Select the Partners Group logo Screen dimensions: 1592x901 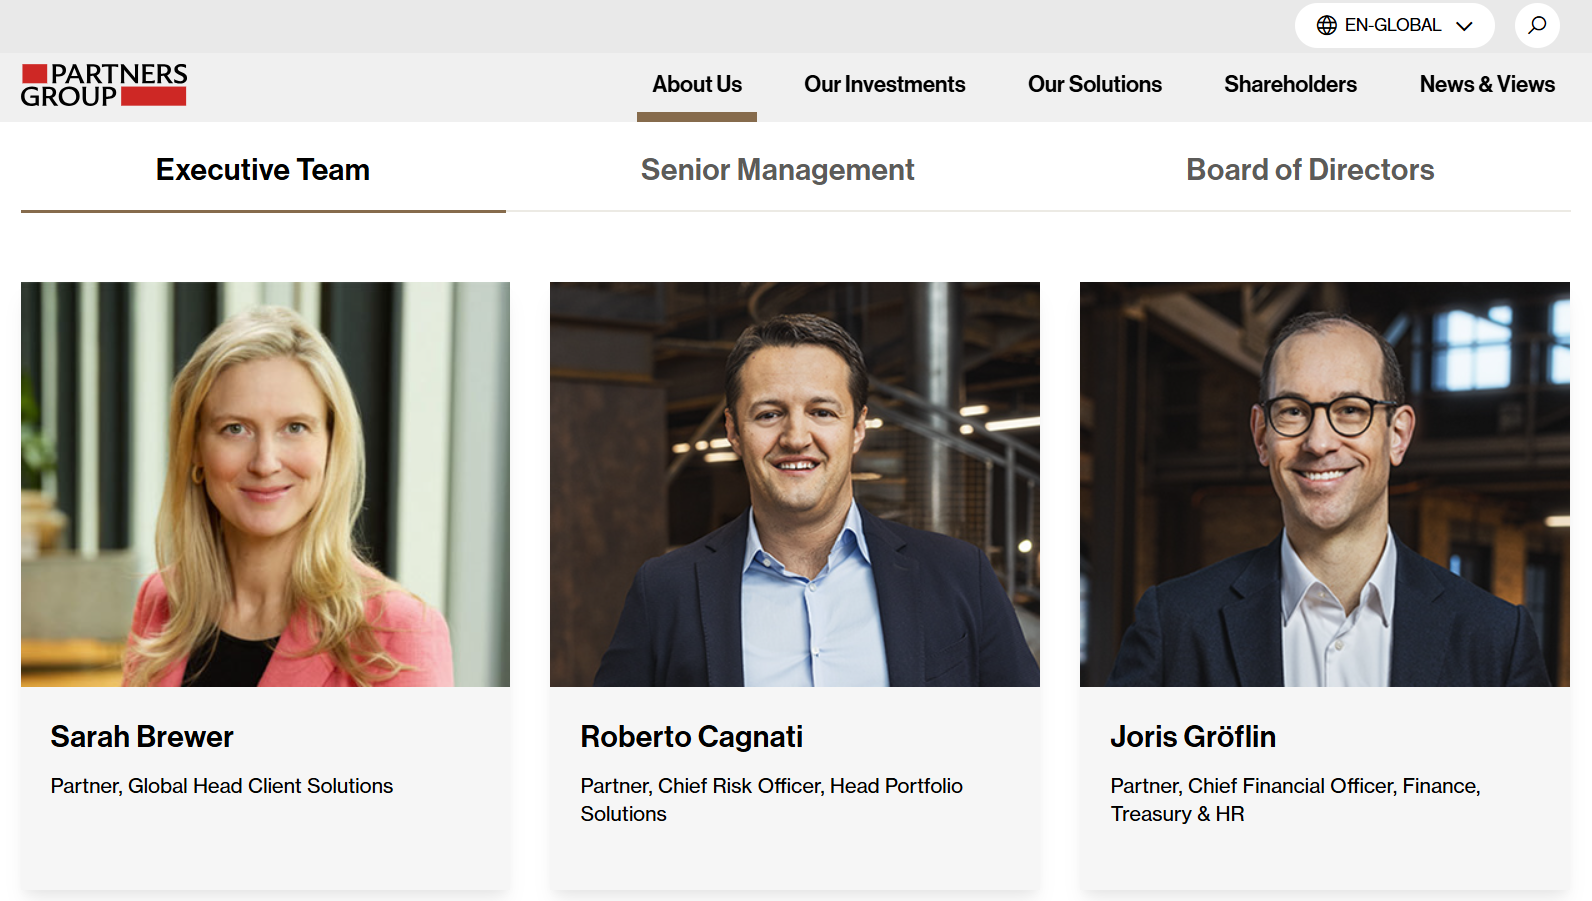click(x=103, y=85)
